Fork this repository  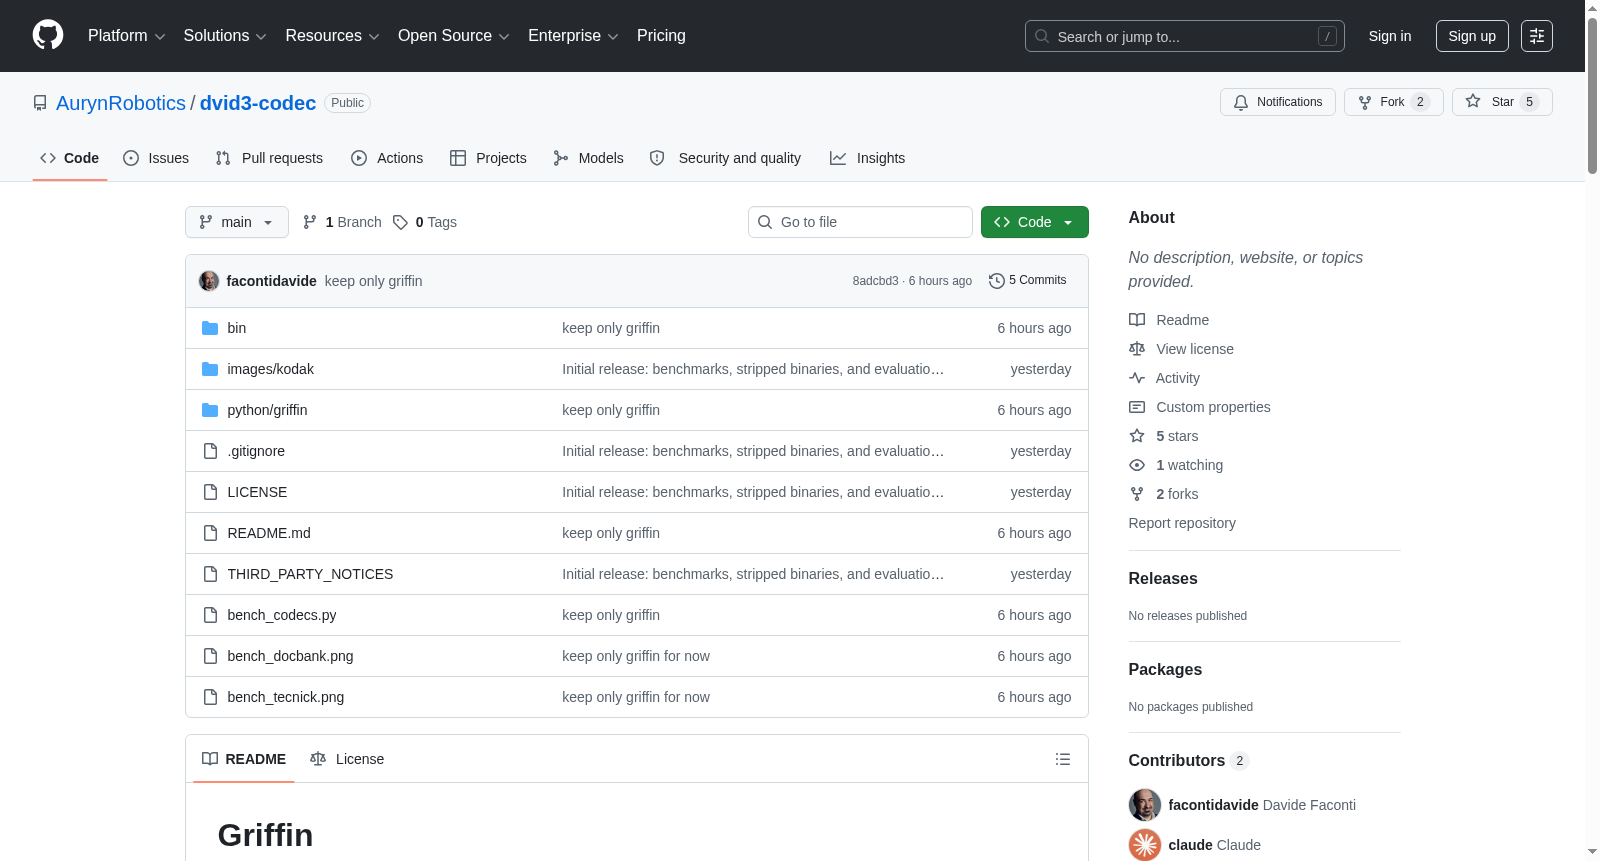1394,102
